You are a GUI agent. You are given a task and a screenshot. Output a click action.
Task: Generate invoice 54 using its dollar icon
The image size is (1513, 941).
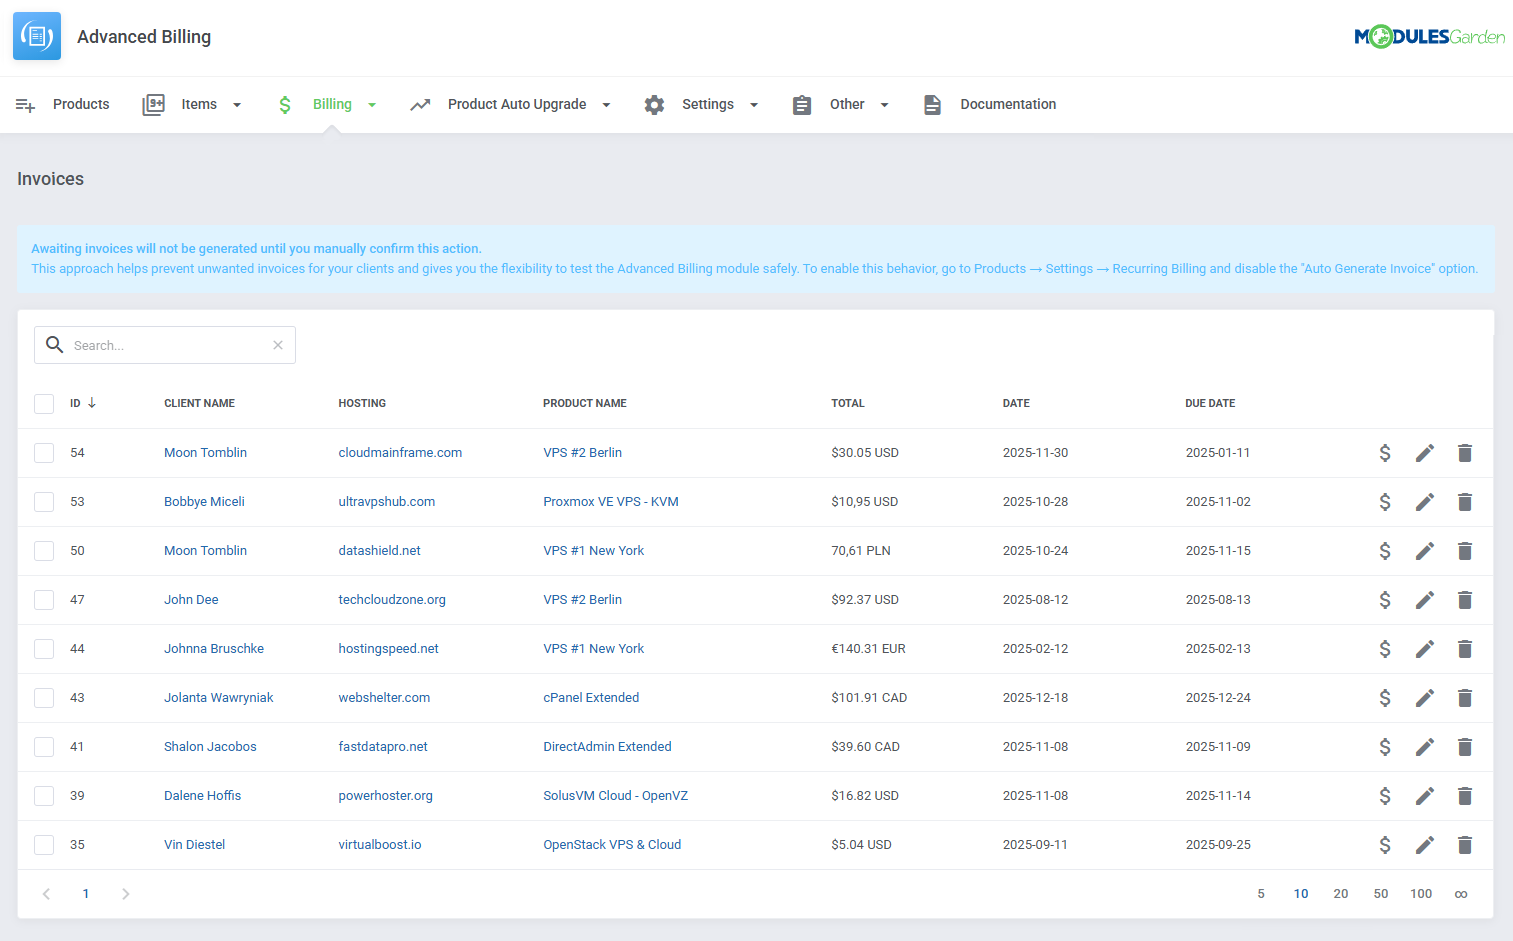pyautogui.click(x=1385, y=452)
